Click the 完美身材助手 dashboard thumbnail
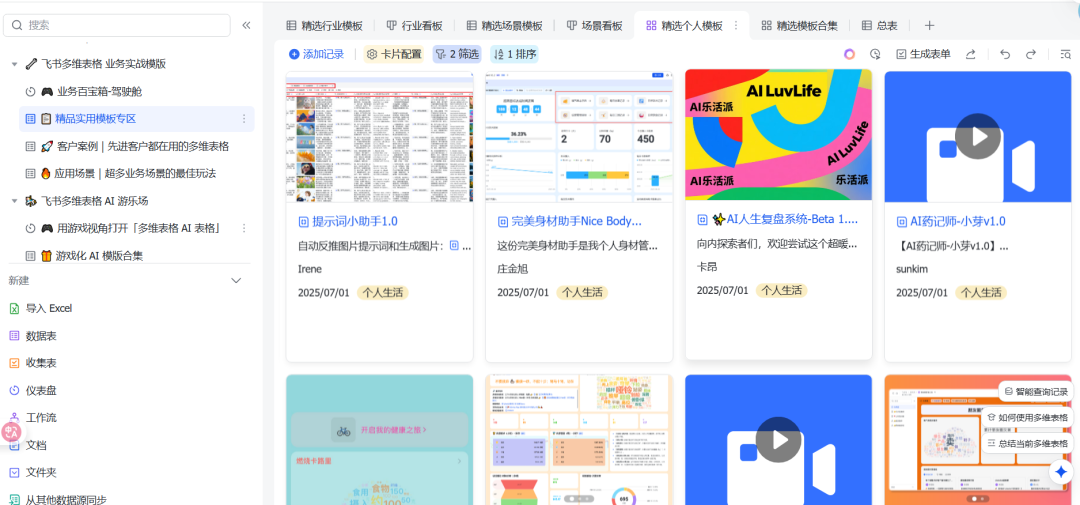Image resolution: width=1080 pixels, height=505 pixels. pos(579,136)
